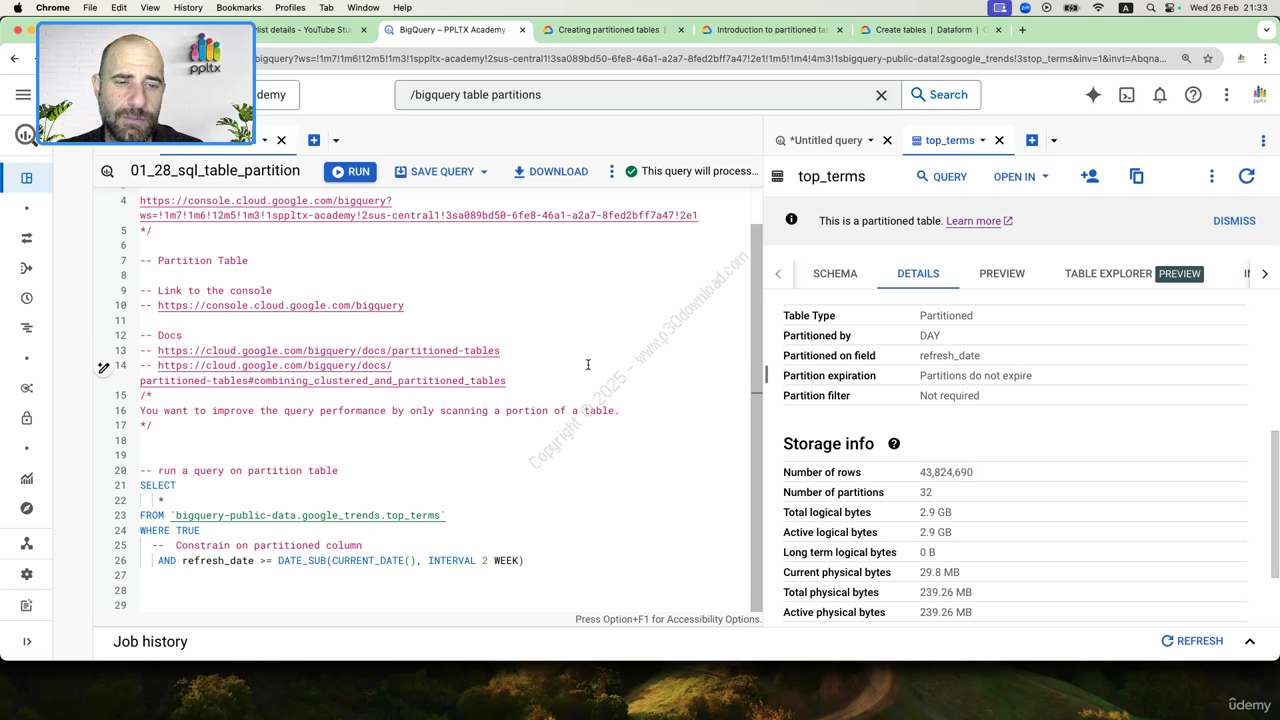Bookmark this page star icon
Viewport: 1280px width, 720px height.
[1208, 59]
